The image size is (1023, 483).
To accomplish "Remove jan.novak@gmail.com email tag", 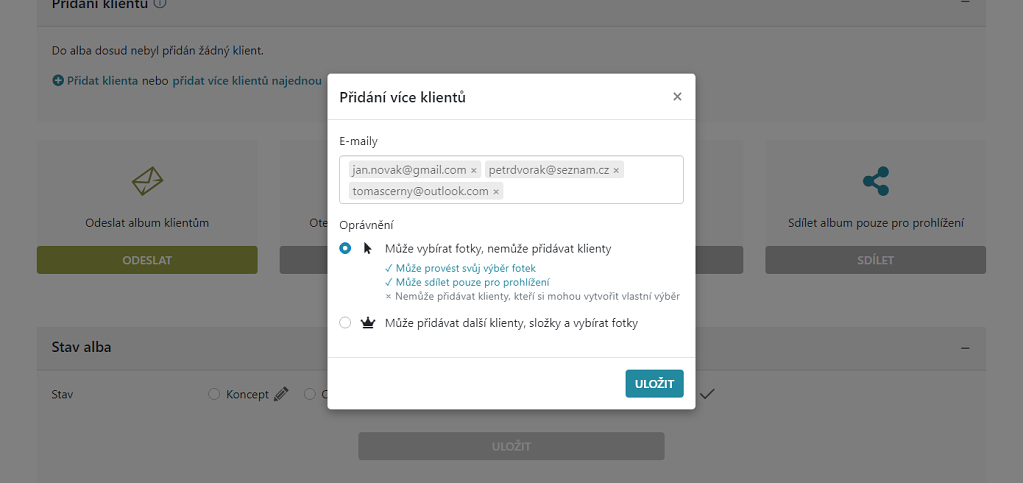I will click(x=474, y=170).
